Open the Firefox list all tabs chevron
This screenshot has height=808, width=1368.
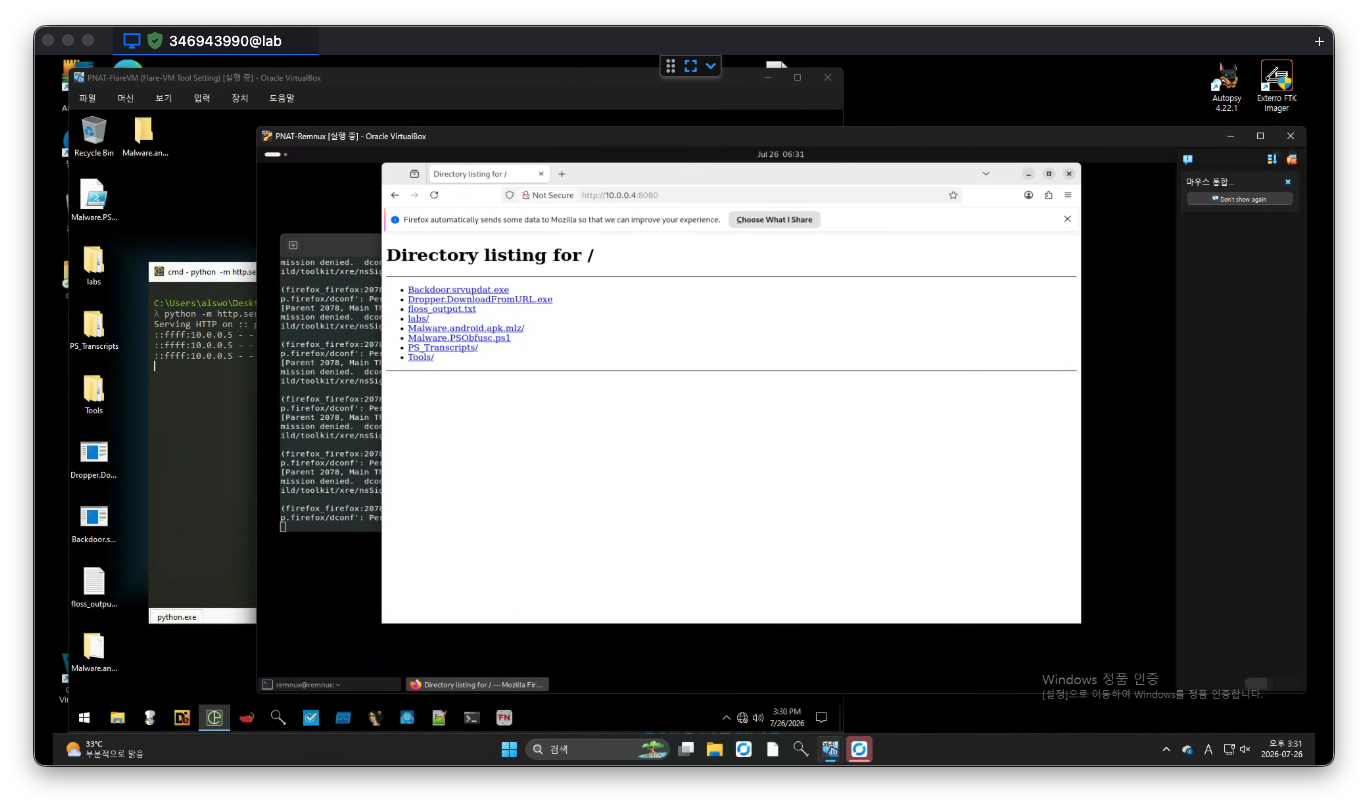[x=985, y=174]
